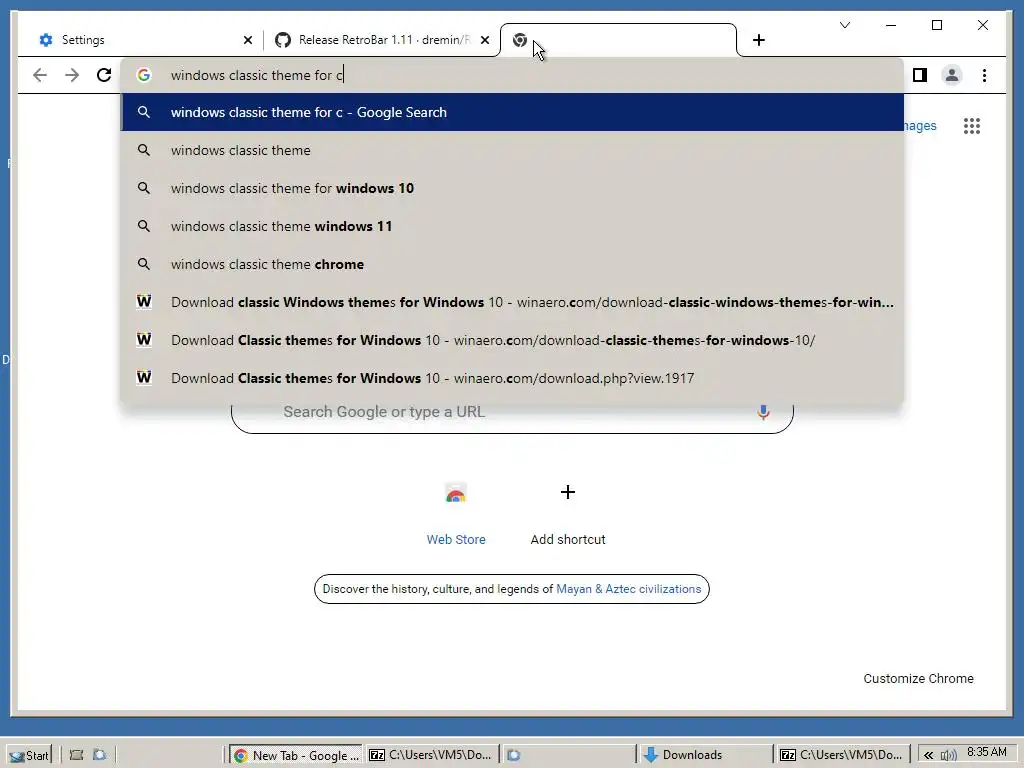Add a new shortcut with the plus tile
The image size is (1024, 768).
pos(568,492)
